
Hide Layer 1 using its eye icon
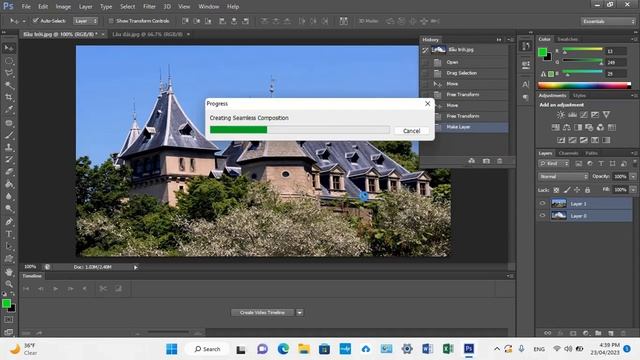(542, 204)
